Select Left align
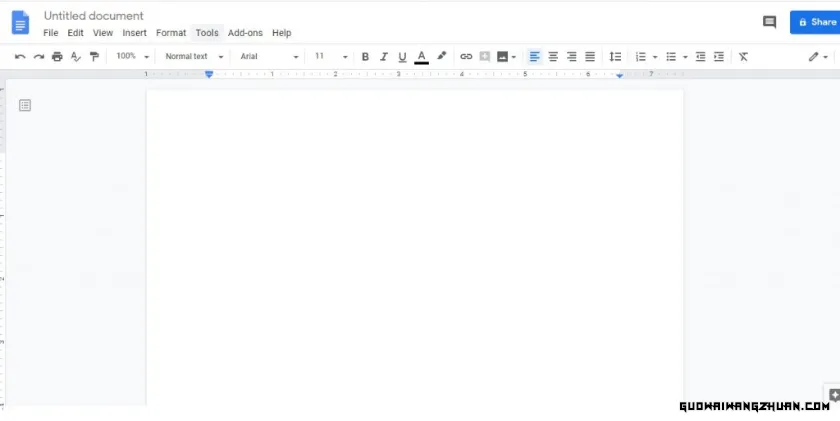The width and height of the screenshot is (840, 421). coord(534,57)
